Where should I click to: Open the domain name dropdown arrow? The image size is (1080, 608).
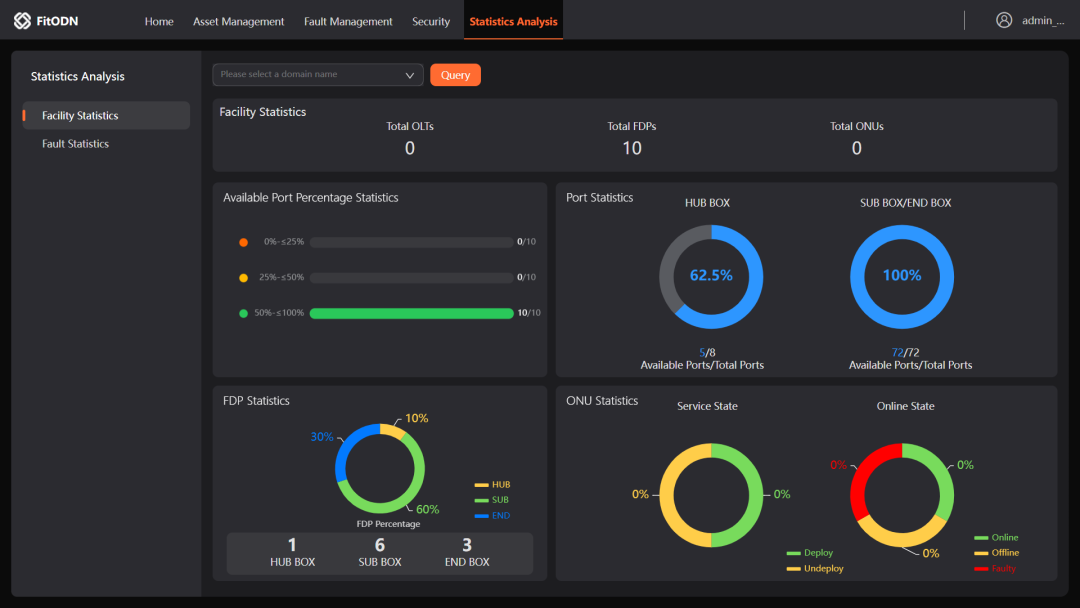click(x=410, y=75)
